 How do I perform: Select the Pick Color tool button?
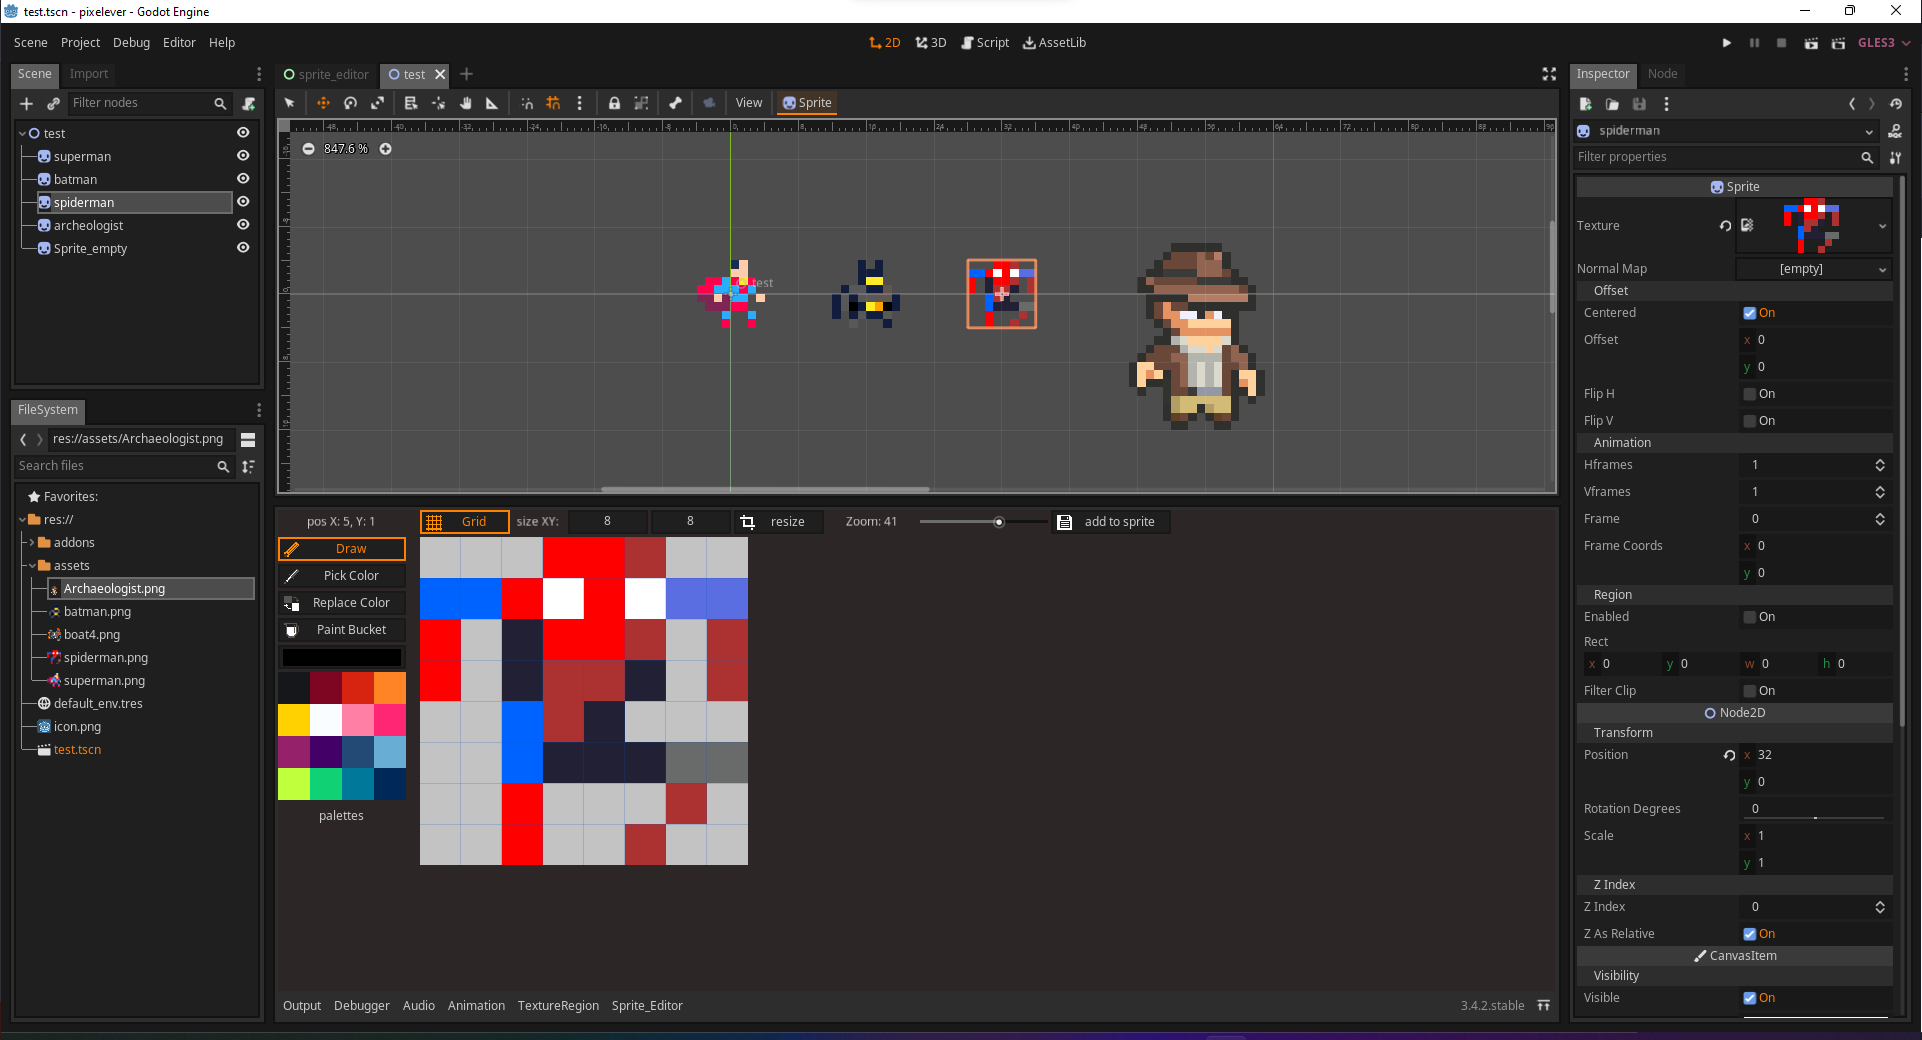pyautogui.click(x=342, y=576)
